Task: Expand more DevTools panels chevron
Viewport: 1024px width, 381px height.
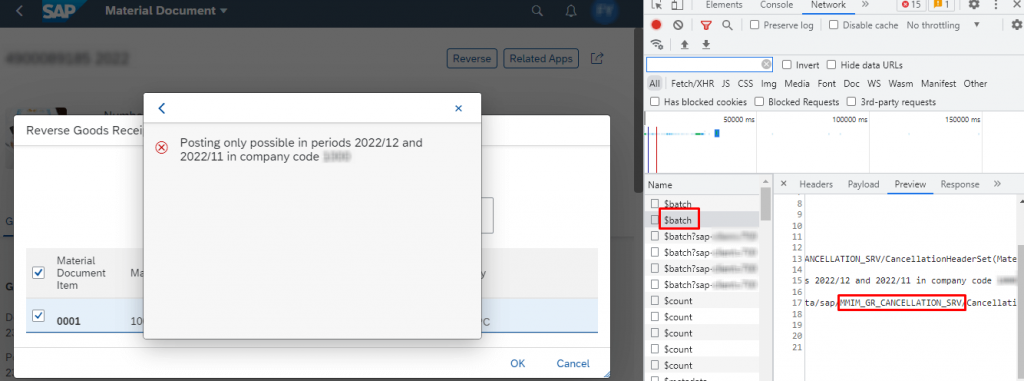Action: click(x=865, y=5)
